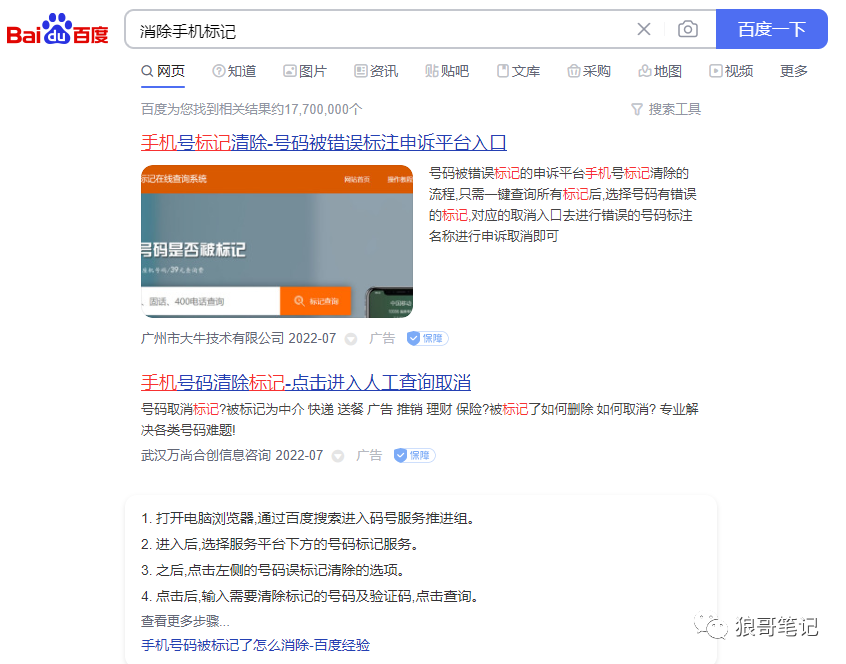Open the 采购 tab
This screenshot has width=846, height=664.
click(589, 71)
